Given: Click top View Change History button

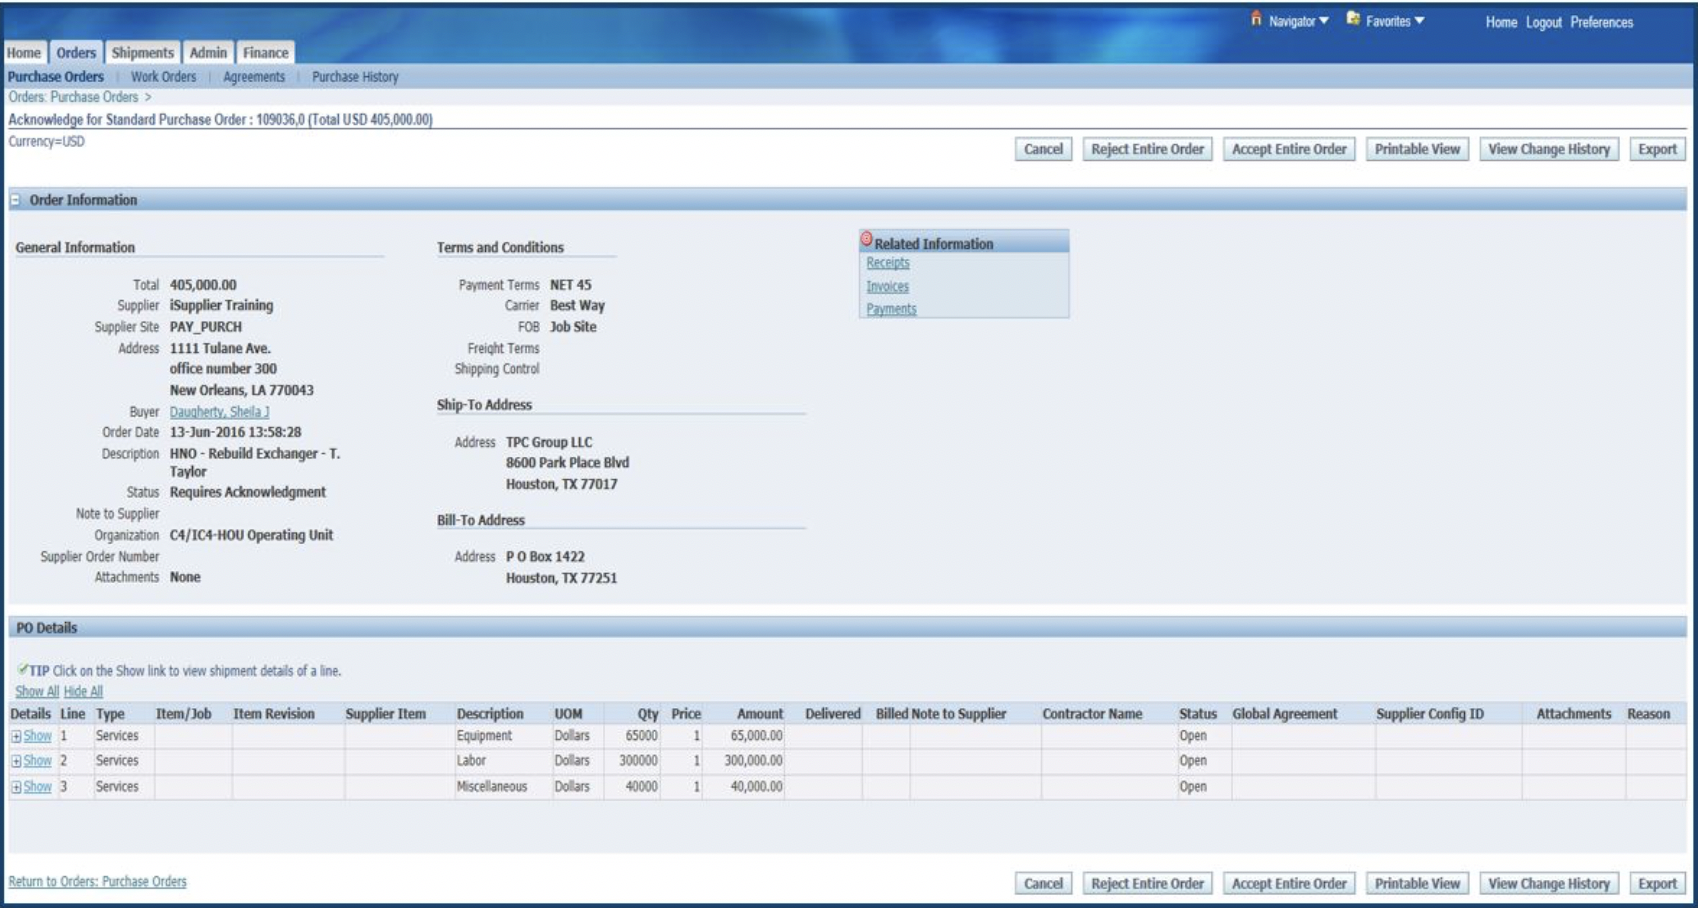Looking at the screenshot, I should (1549, 149).
